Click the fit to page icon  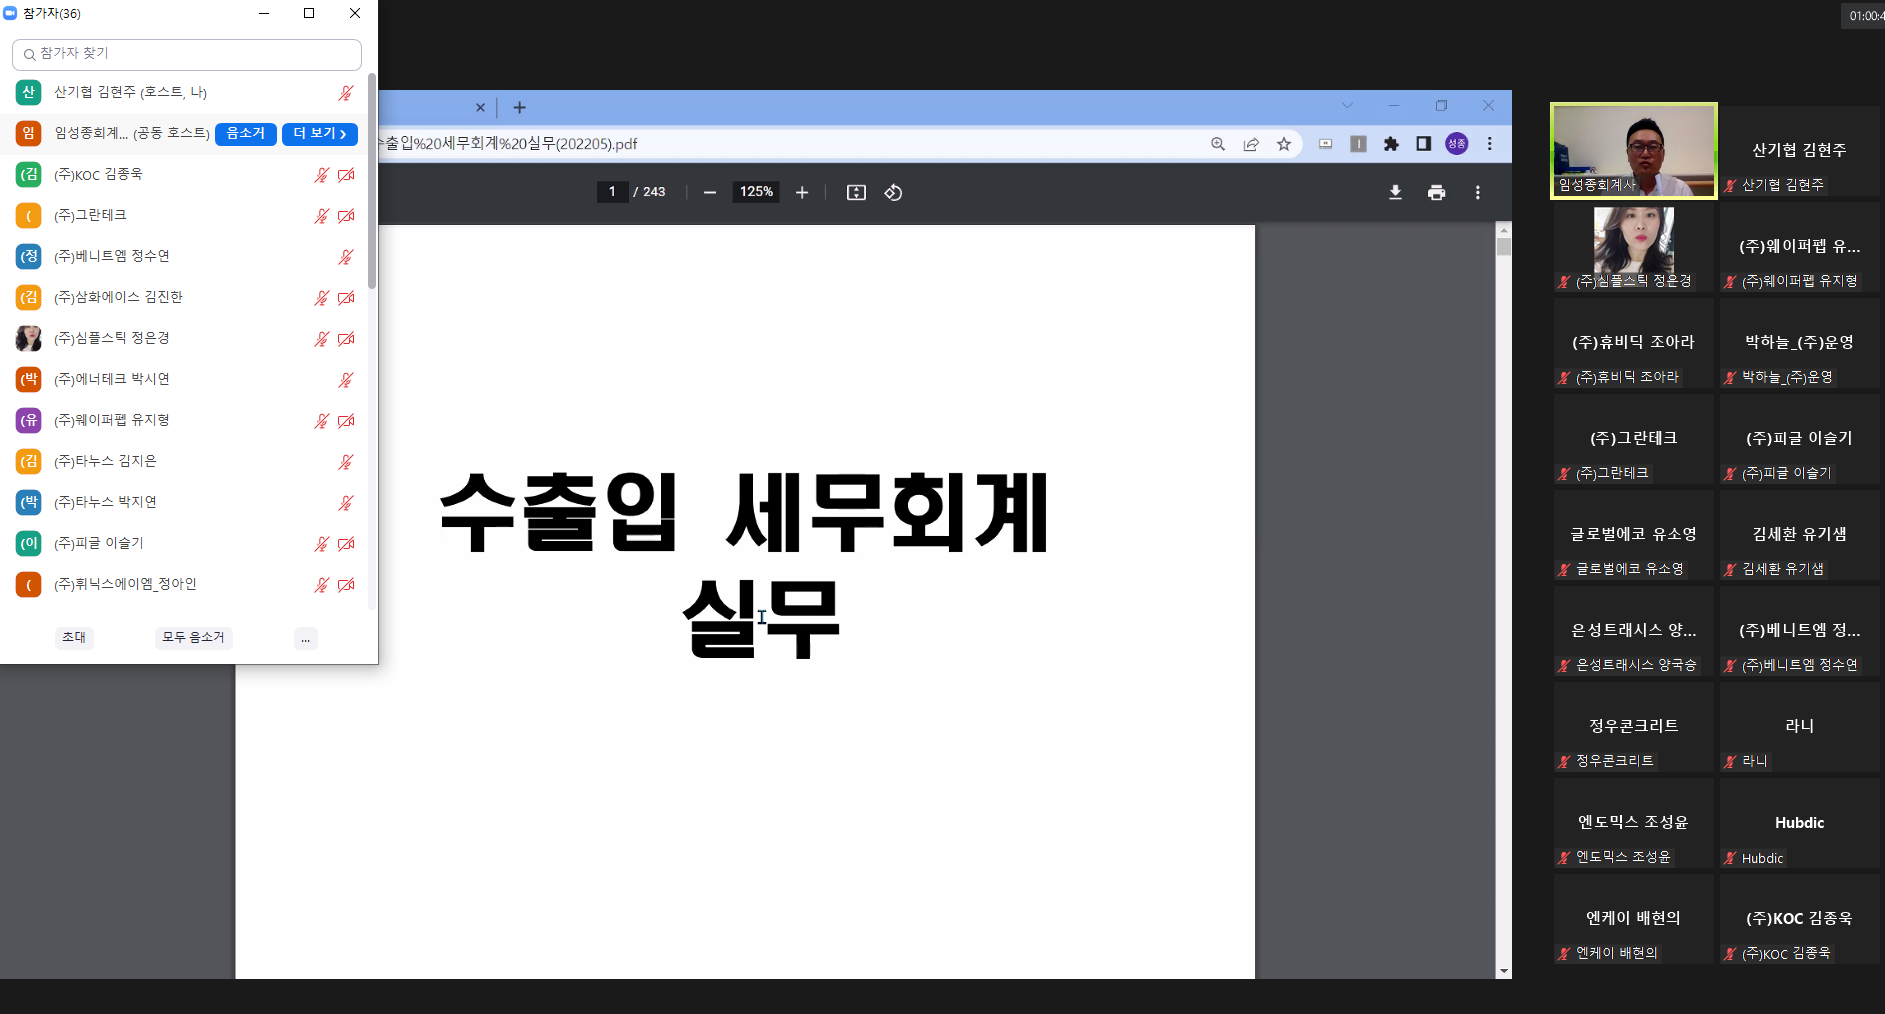point(856,192)
